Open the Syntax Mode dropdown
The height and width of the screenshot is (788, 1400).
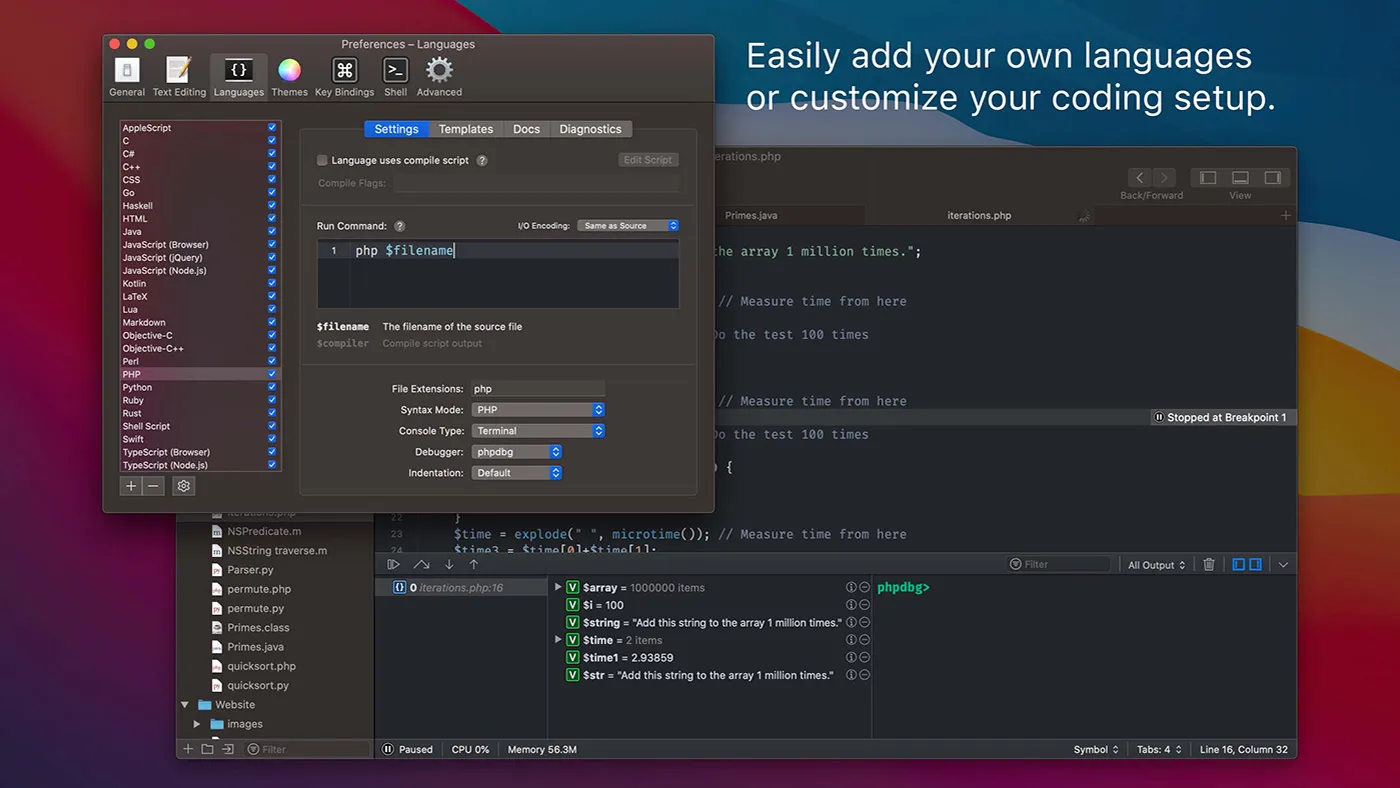tap(537, 409)
